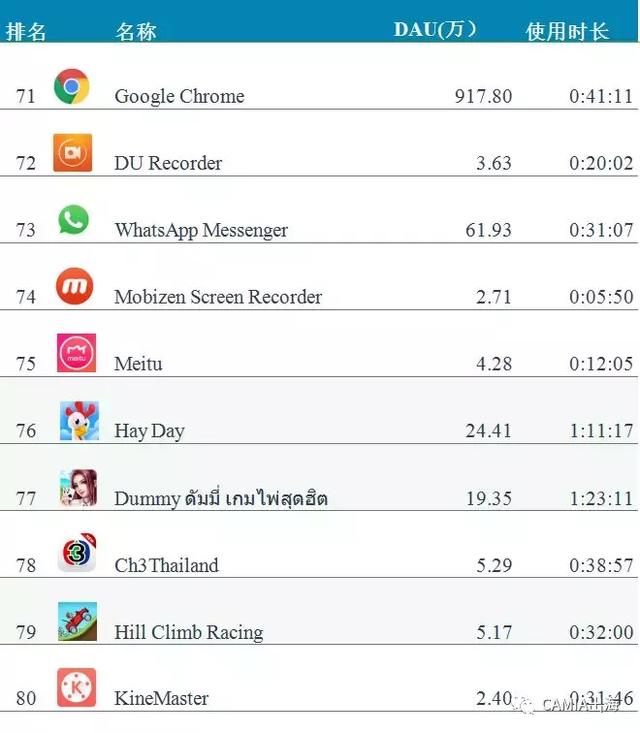
Task: Select the Hay Day app name
Action: [149, 431]
